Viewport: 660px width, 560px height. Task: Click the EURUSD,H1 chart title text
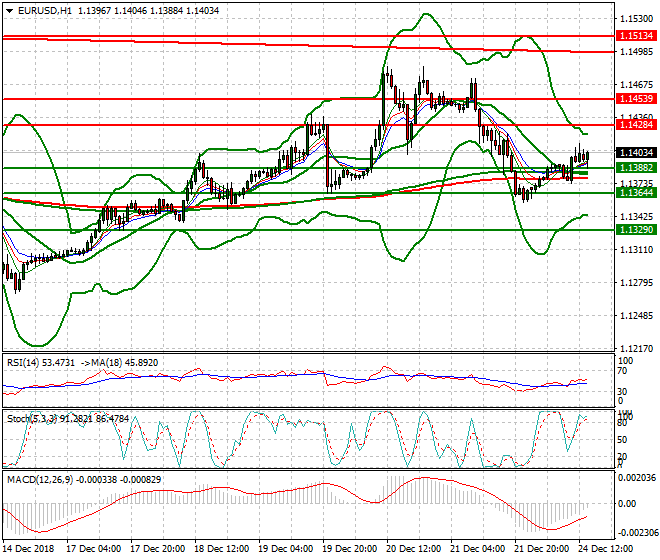[45, 11]
